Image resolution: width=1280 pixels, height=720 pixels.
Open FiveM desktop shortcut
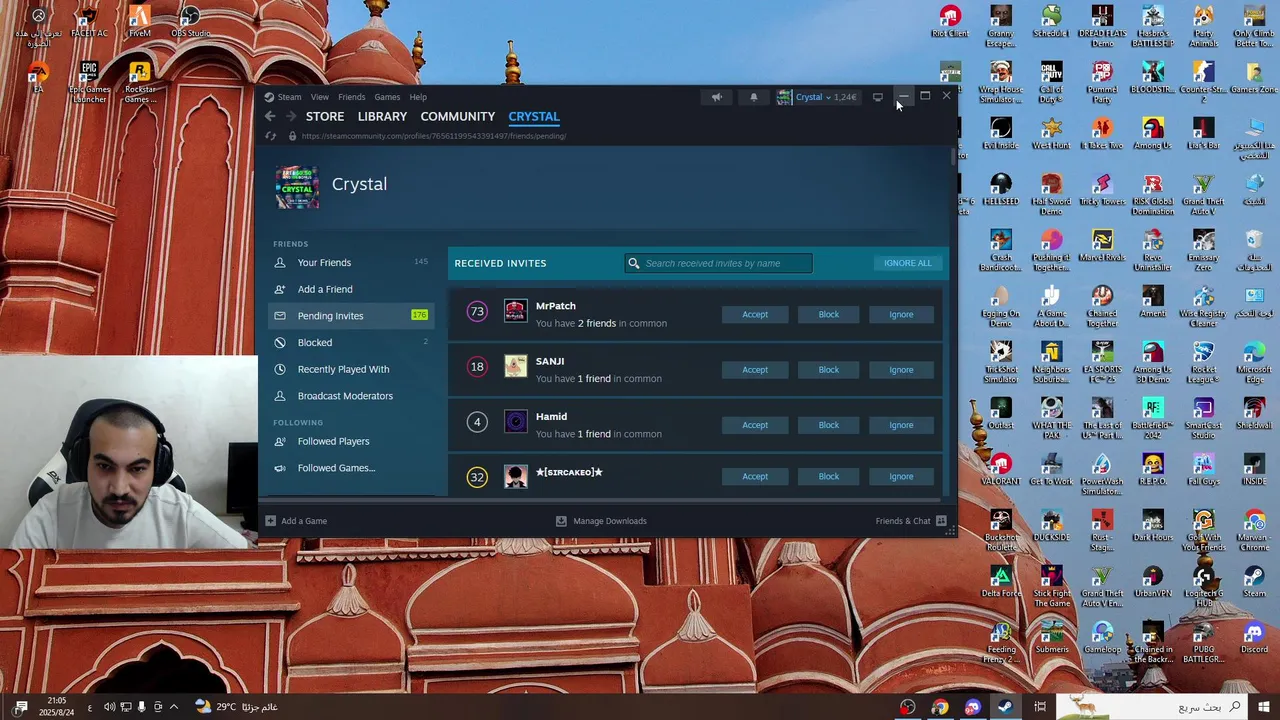pyautogui.click(x=139, y=22)
